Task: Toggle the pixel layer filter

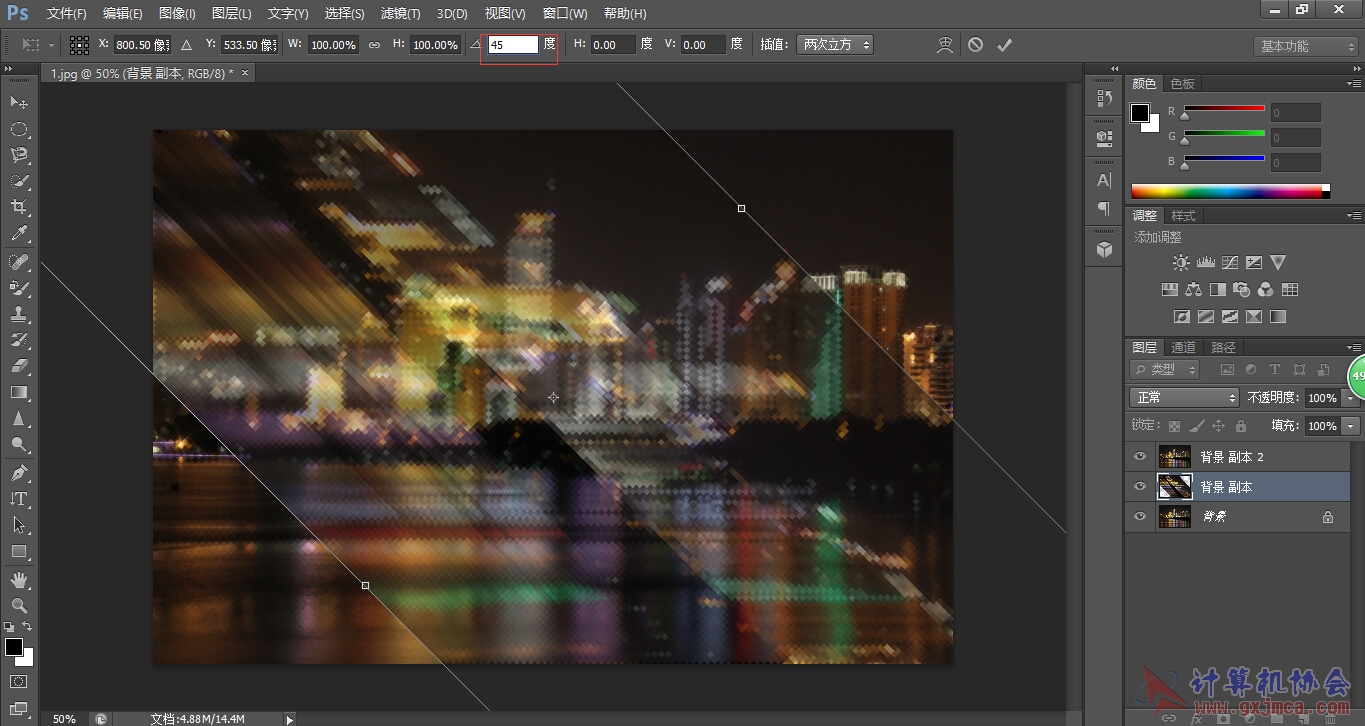Action: point(1228,370)
